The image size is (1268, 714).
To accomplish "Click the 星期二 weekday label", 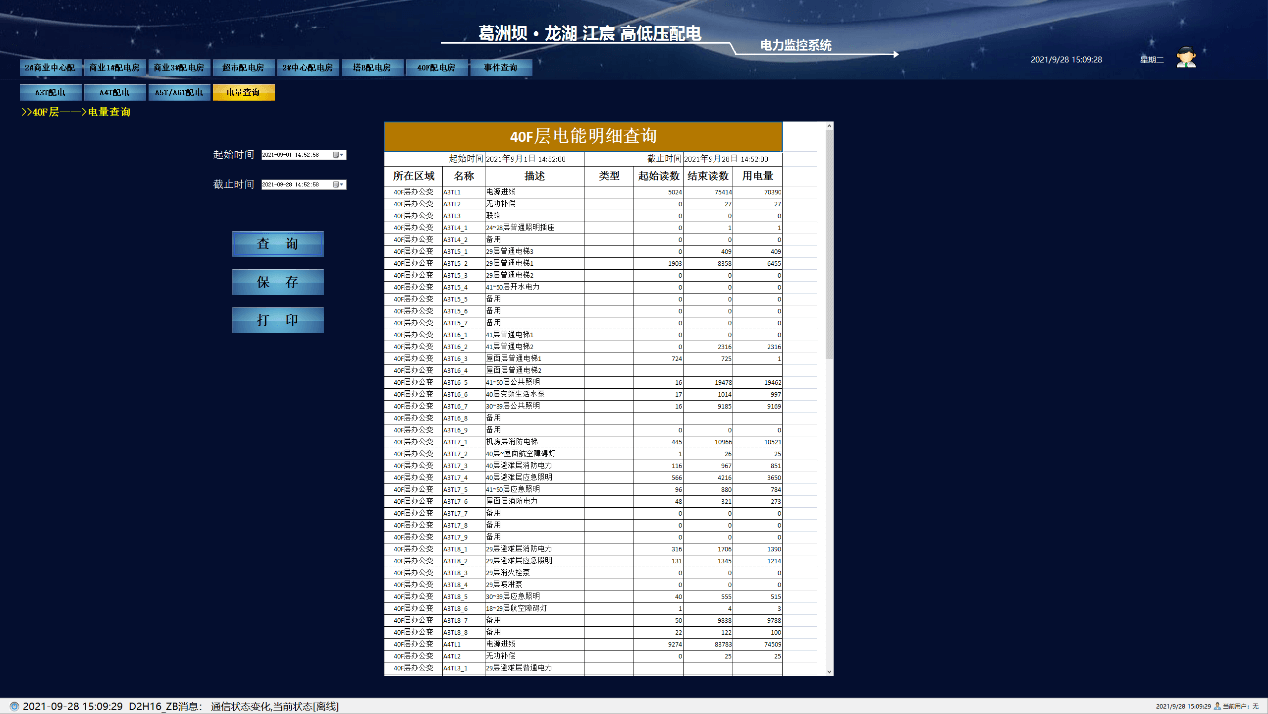I will click(x=1152, y=60).
